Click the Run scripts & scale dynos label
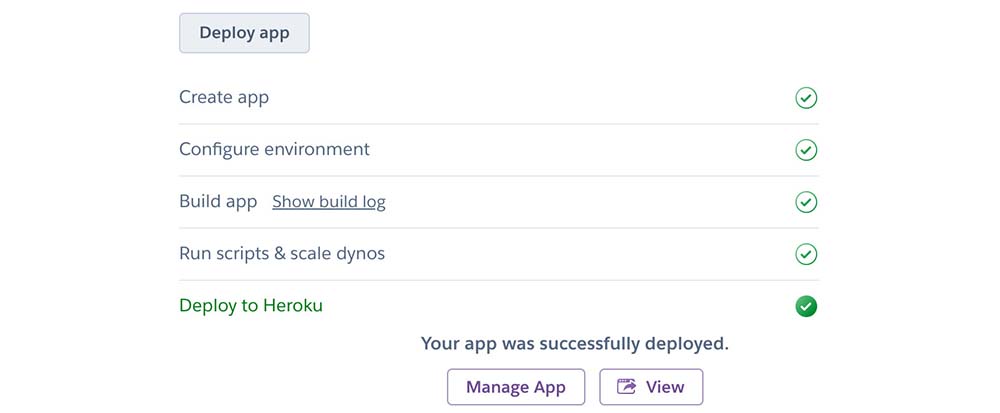This screenshot has height=413, width=1000. coord(282,254)
